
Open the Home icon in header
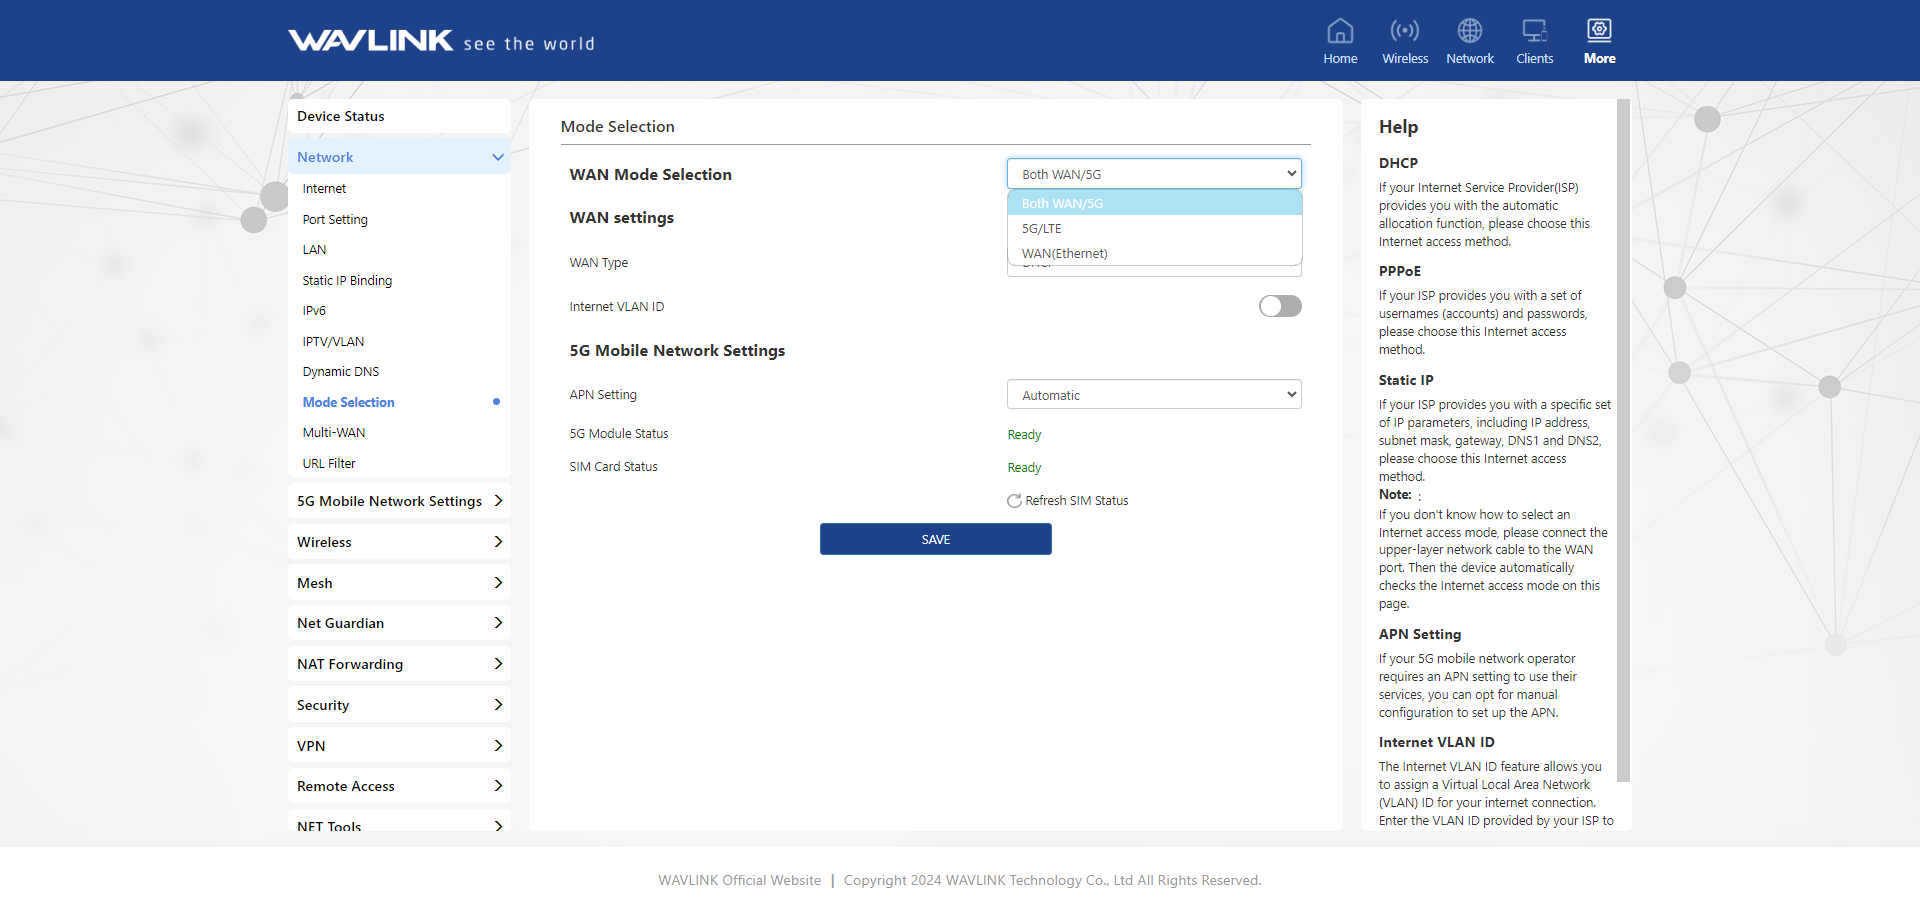[1340, 32]
